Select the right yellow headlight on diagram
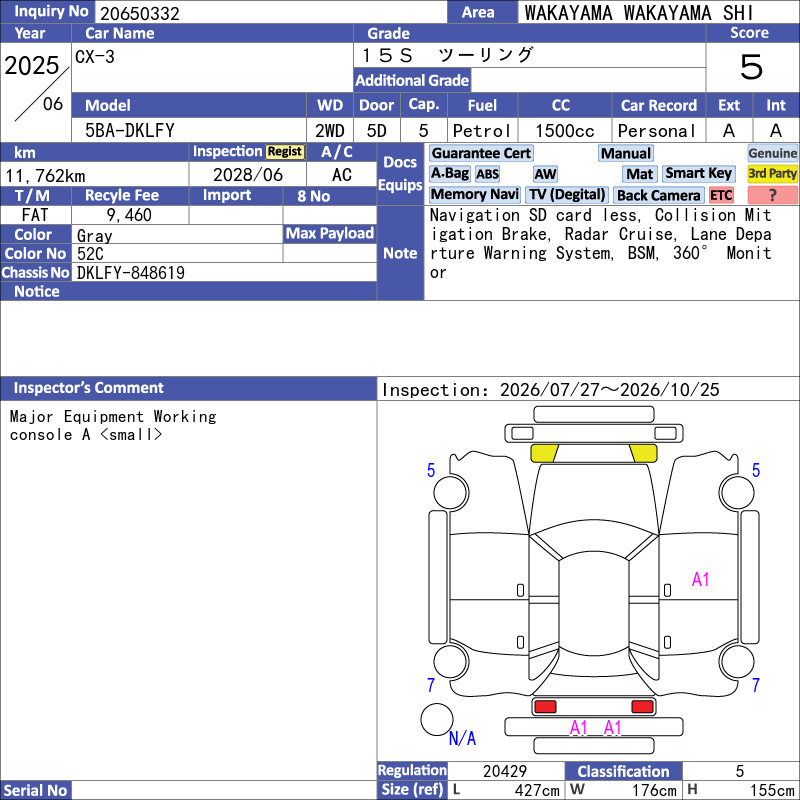The height and width of the screenshot is (800, 800). [643, 453]
